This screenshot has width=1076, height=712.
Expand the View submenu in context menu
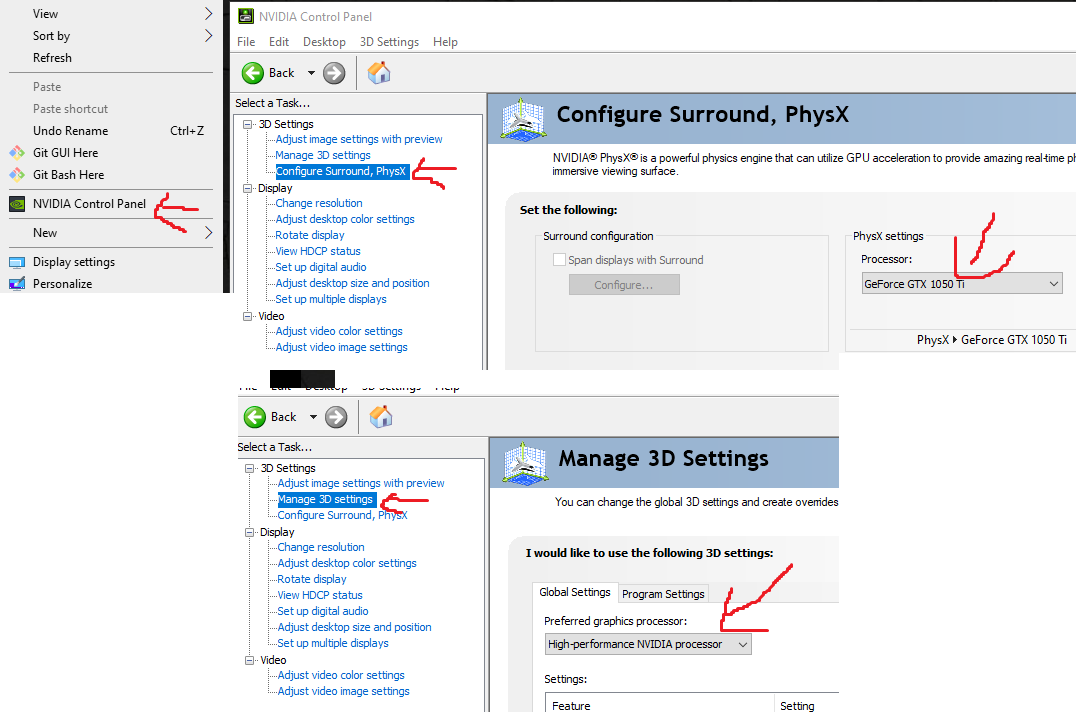coord(208,14)
